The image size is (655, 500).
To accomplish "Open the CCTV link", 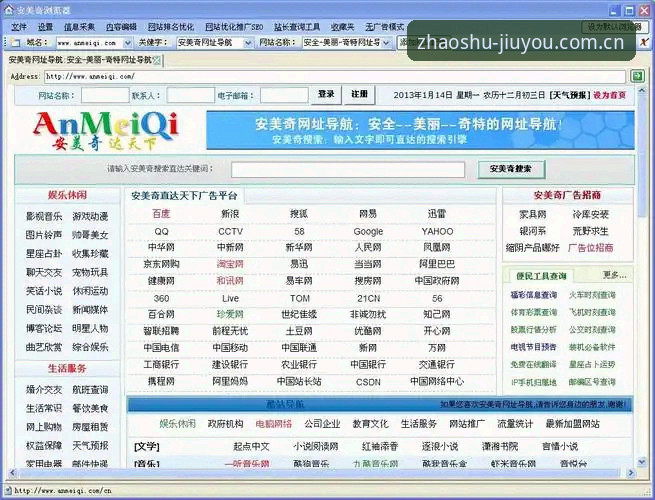I will pos(230,231).
